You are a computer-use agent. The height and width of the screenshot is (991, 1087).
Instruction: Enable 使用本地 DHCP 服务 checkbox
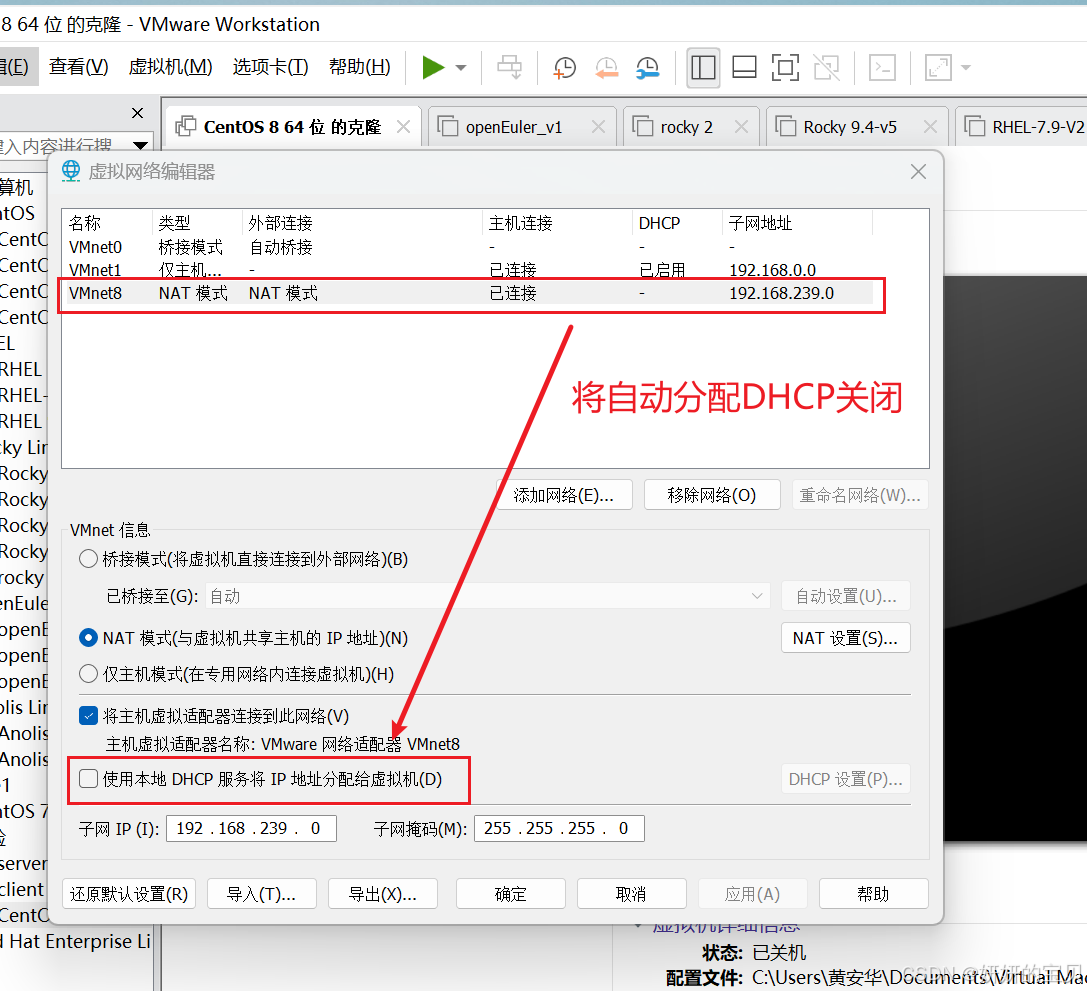pos(88,779)
